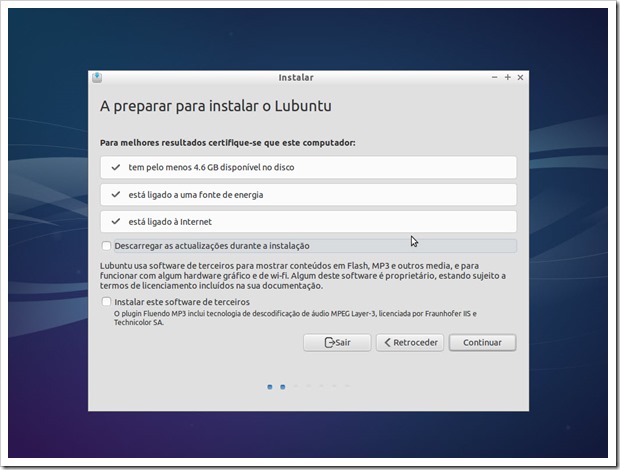Go back with the Retroceder button

point(410,343)
